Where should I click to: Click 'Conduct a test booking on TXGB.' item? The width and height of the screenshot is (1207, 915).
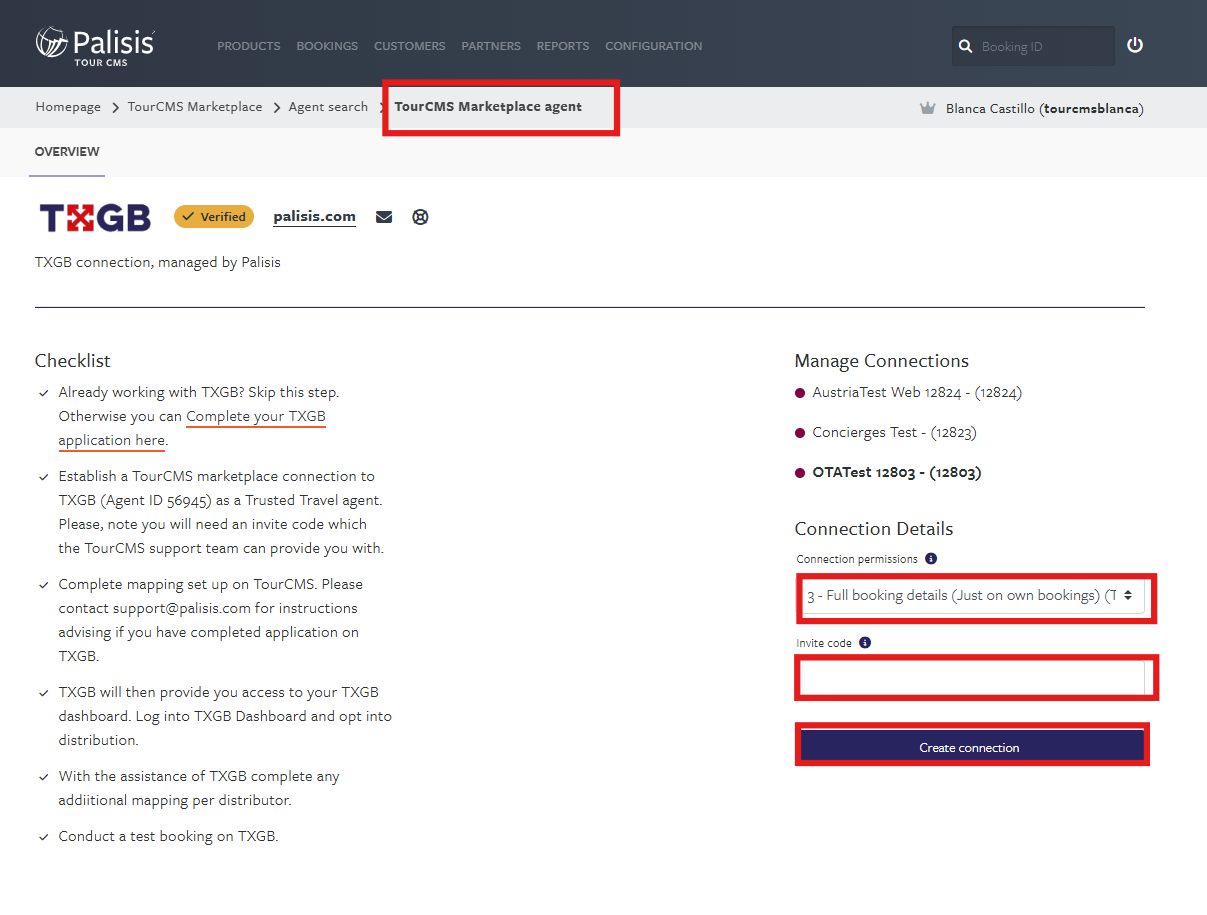pos(168,836)
